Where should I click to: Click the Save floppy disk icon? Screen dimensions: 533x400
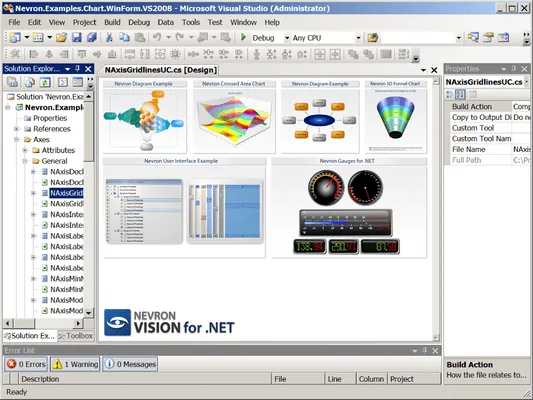(x=76, y=37)
